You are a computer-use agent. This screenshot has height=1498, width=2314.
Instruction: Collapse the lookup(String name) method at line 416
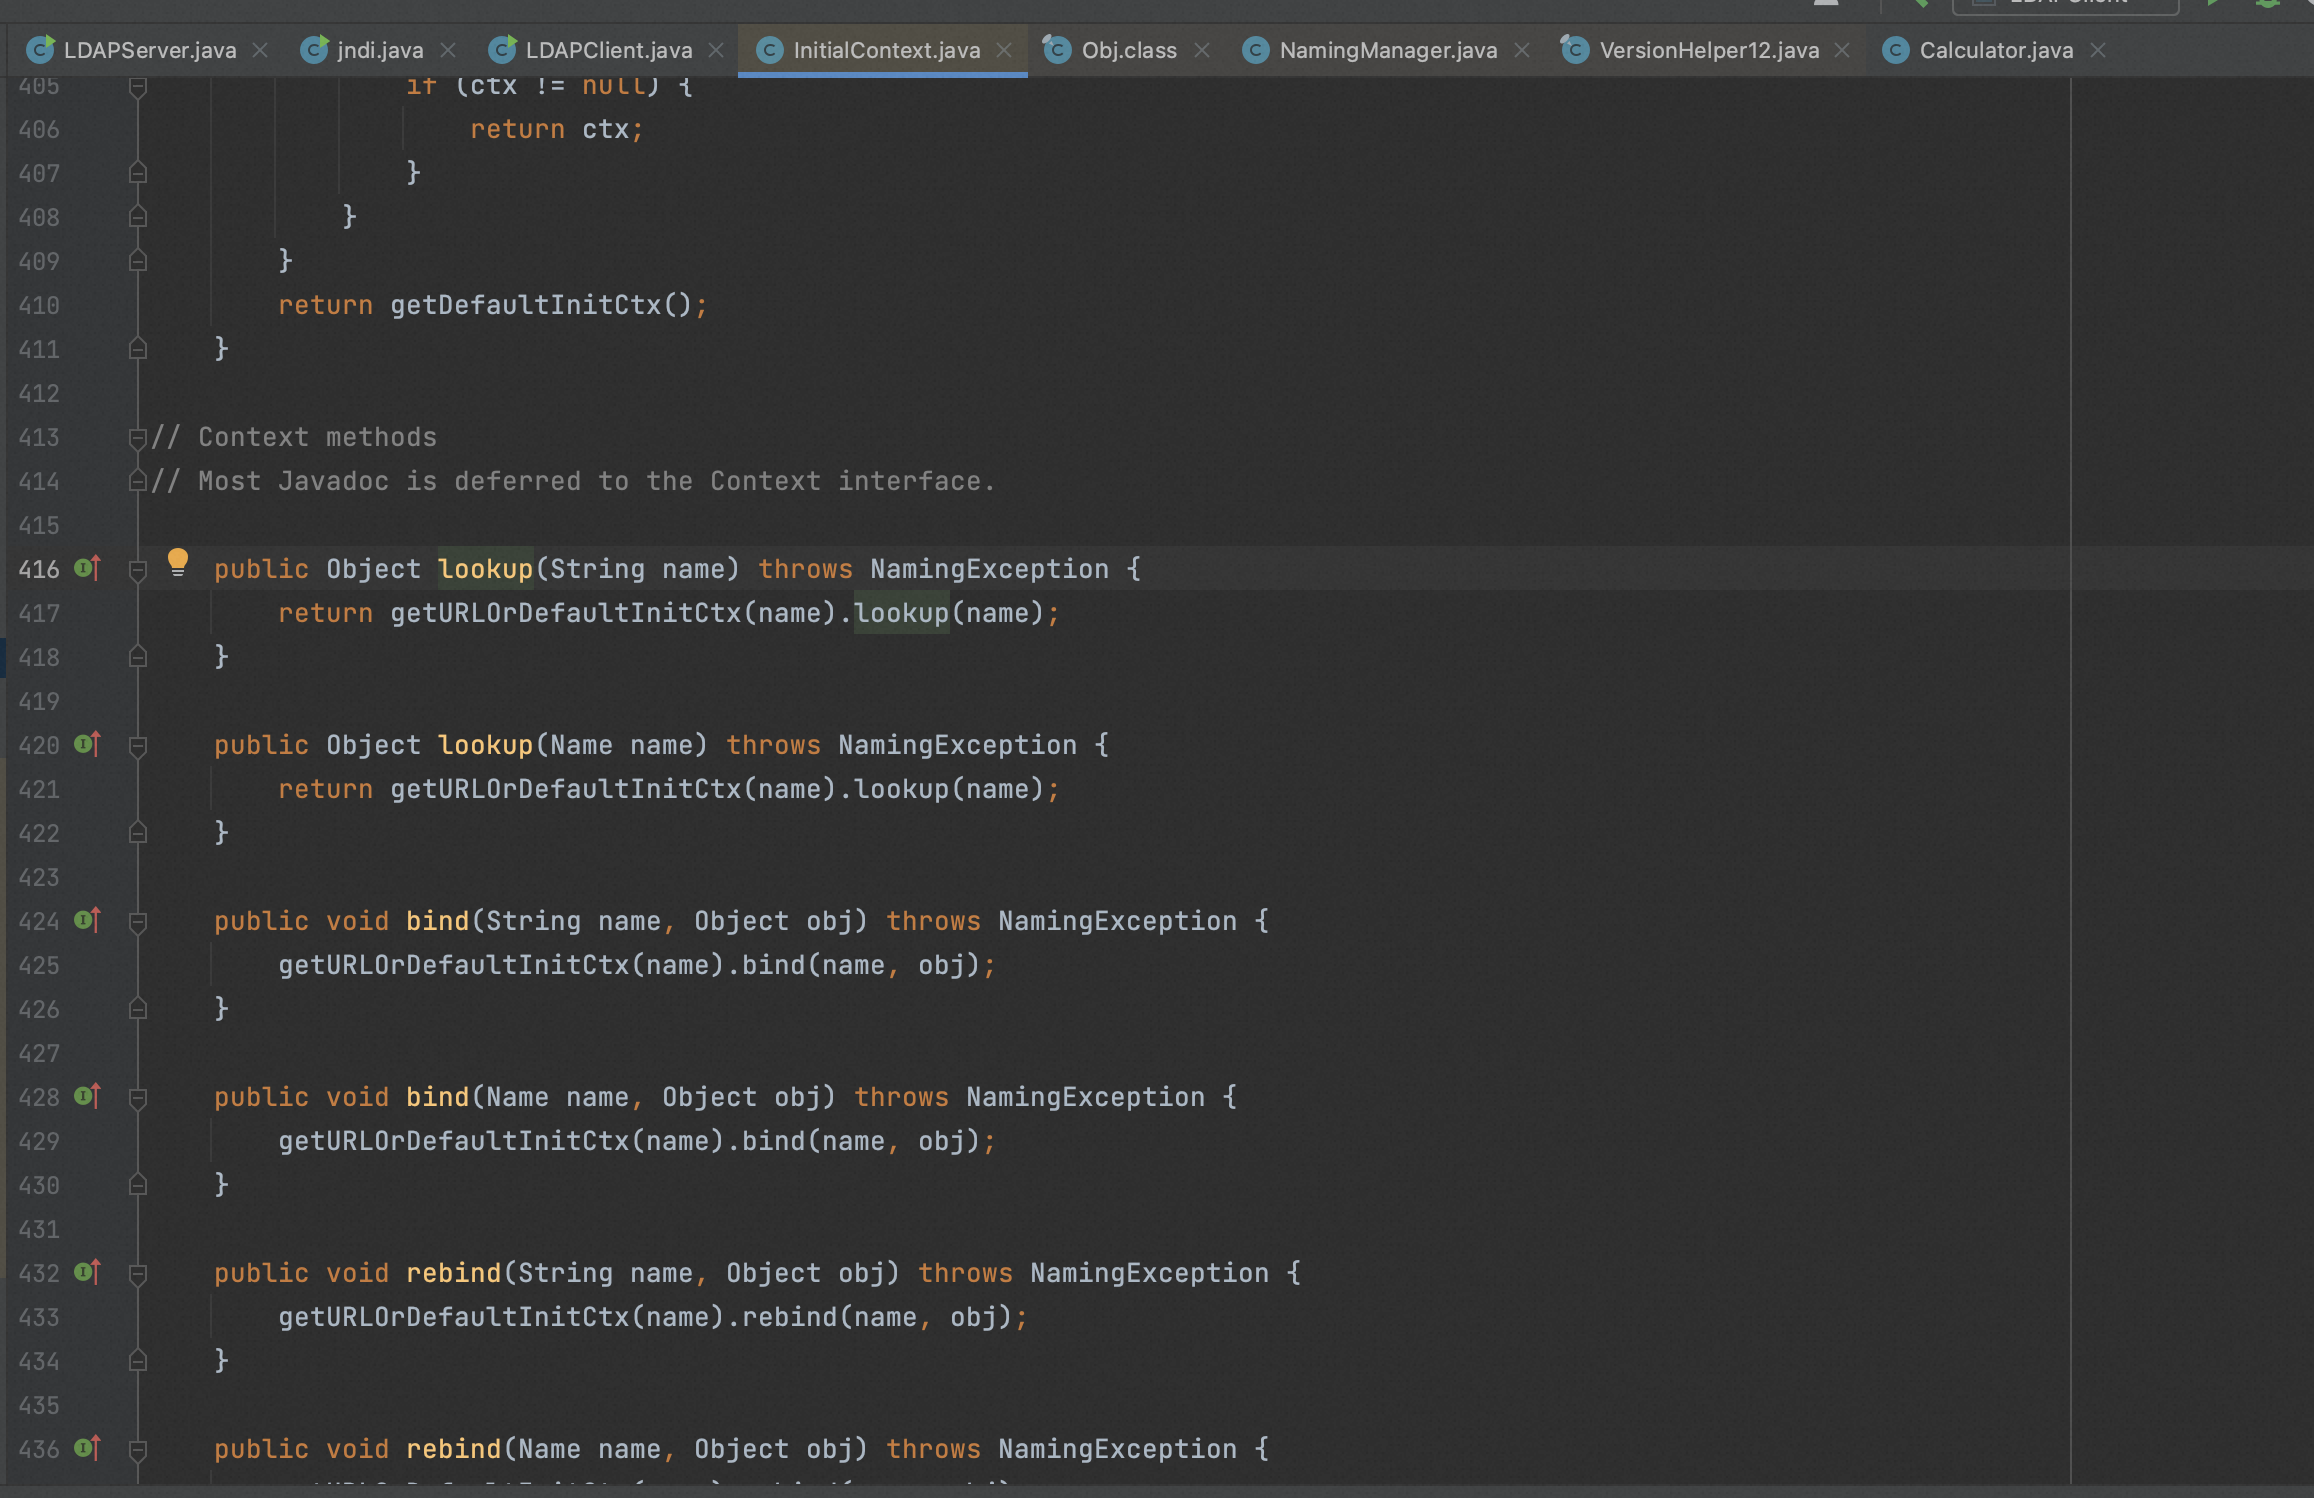pyautogui.click(x=138, y=570)
